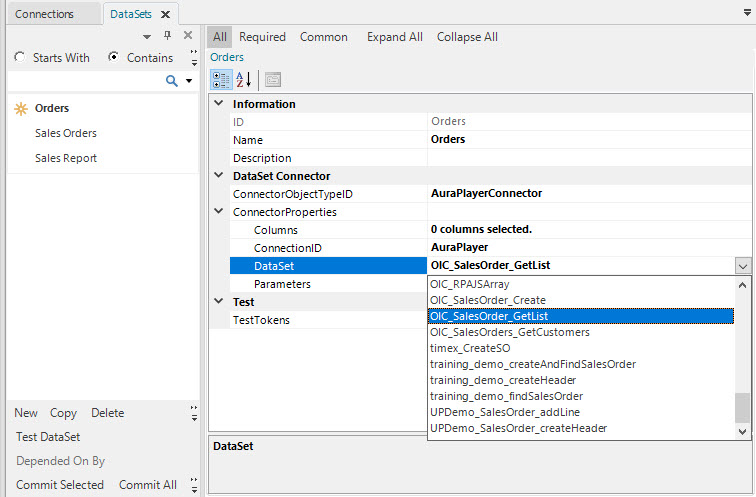Click the toolbar overflow grip beside Contains
The image size is (756, 497).
click(x=194, y=57)
